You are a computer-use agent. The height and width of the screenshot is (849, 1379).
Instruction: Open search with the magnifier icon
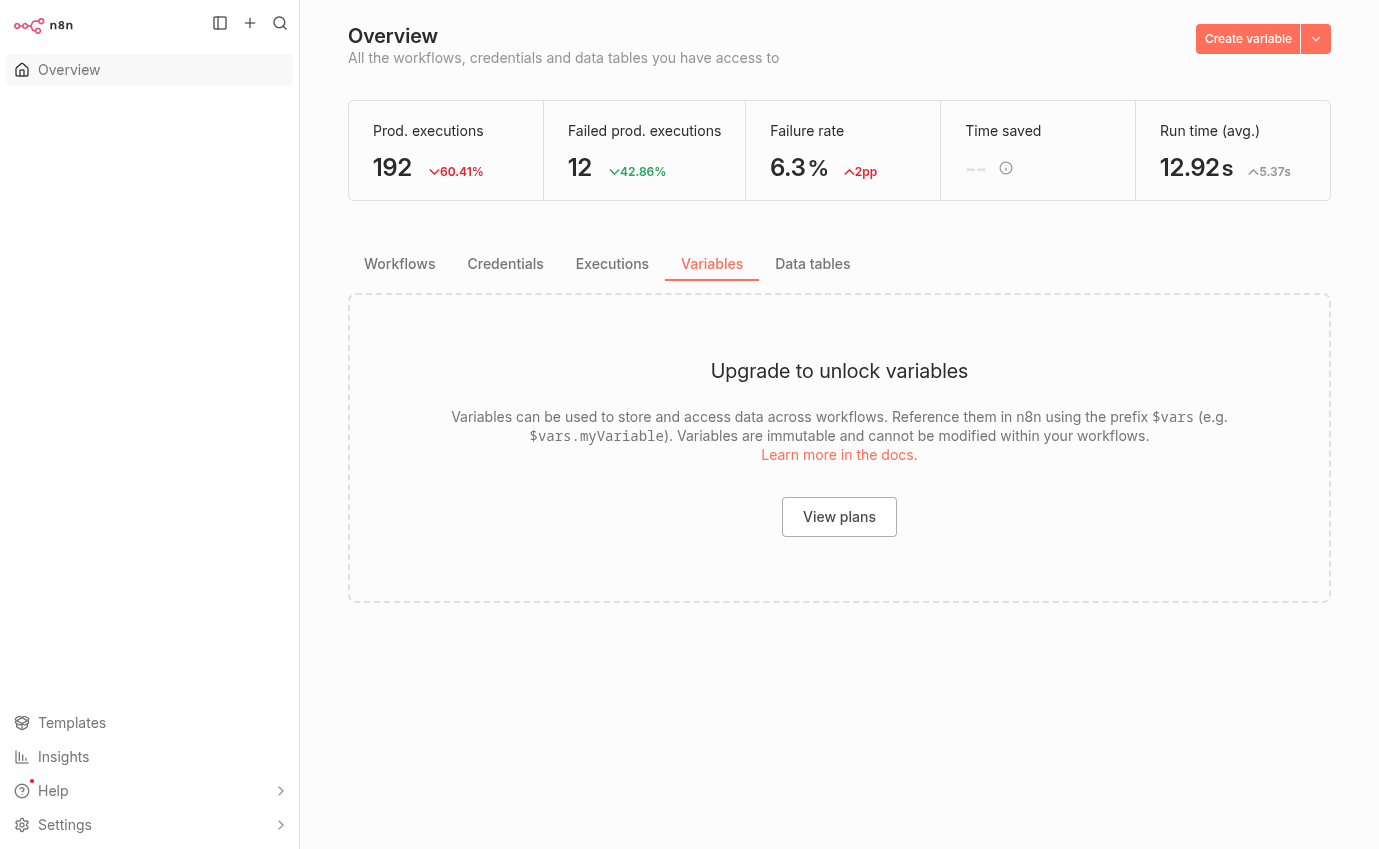point(280,23)
